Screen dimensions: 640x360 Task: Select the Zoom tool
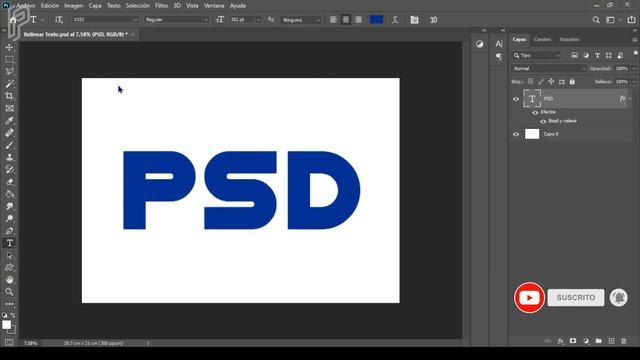tap(9, 292)
